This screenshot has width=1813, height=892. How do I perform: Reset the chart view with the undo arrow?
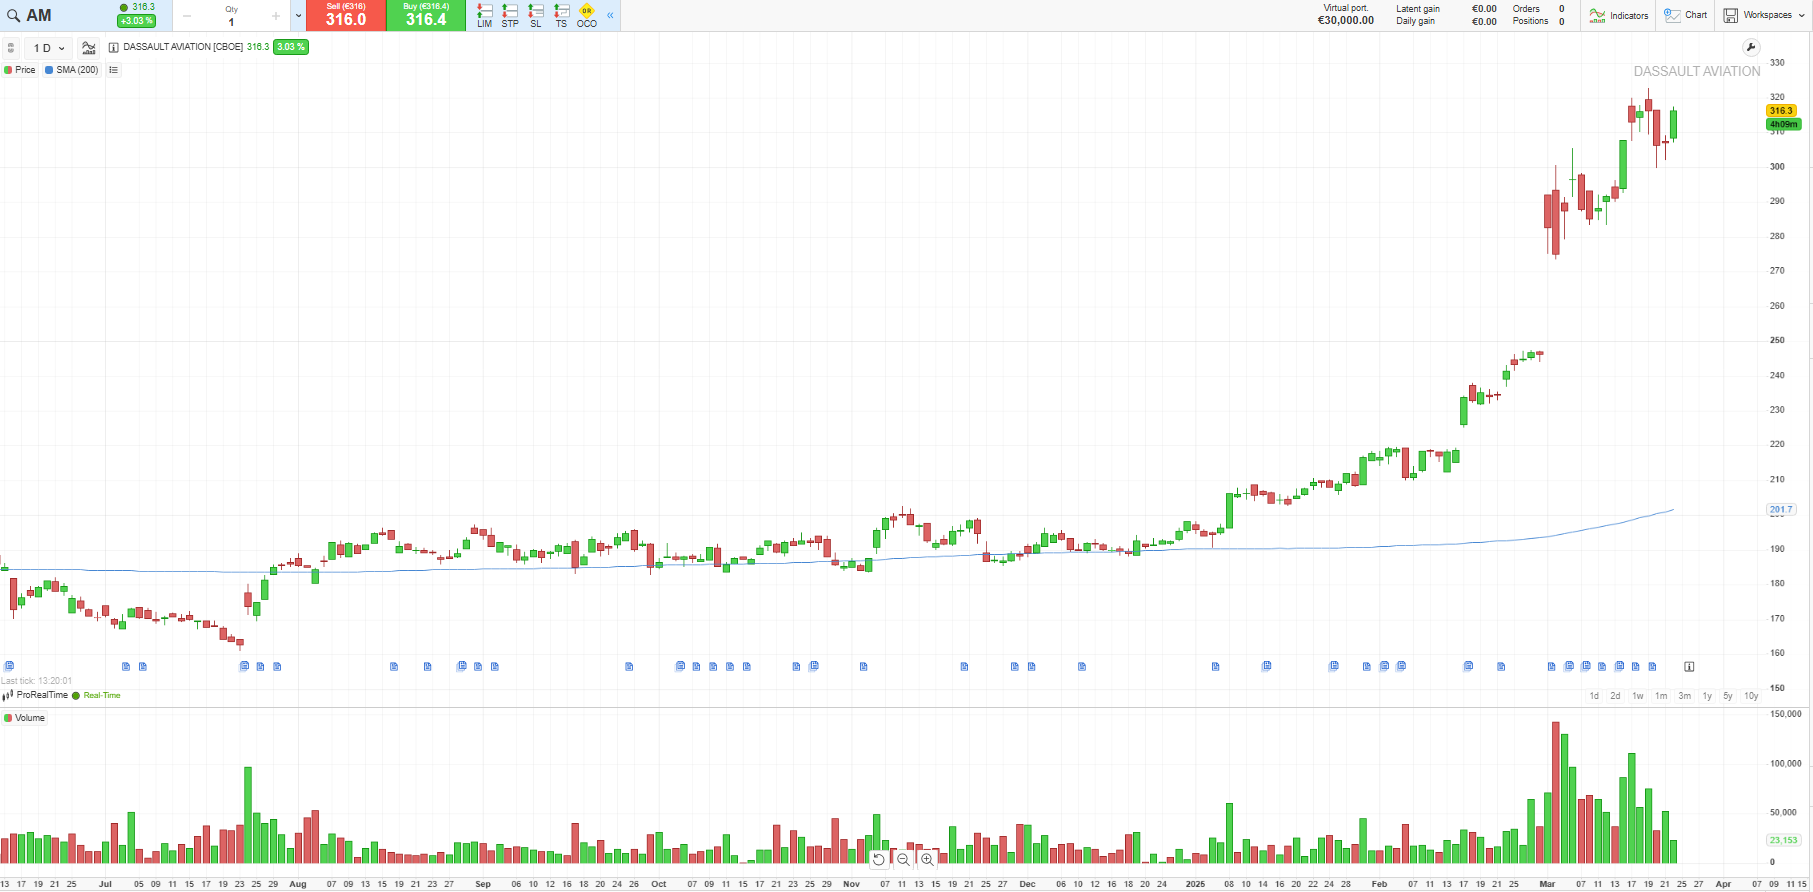879,859
